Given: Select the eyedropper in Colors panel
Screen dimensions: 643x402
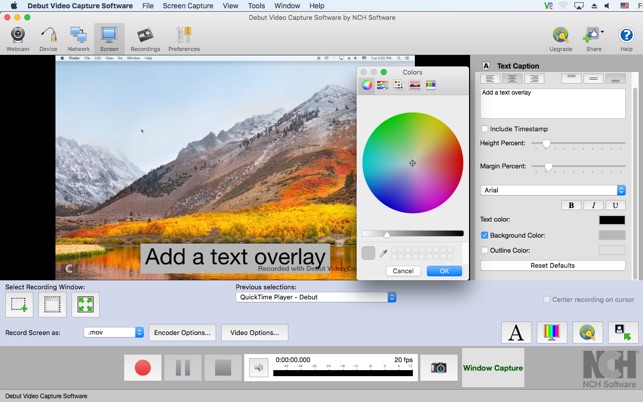Looking at the screenshot, I should pos(383,254).
